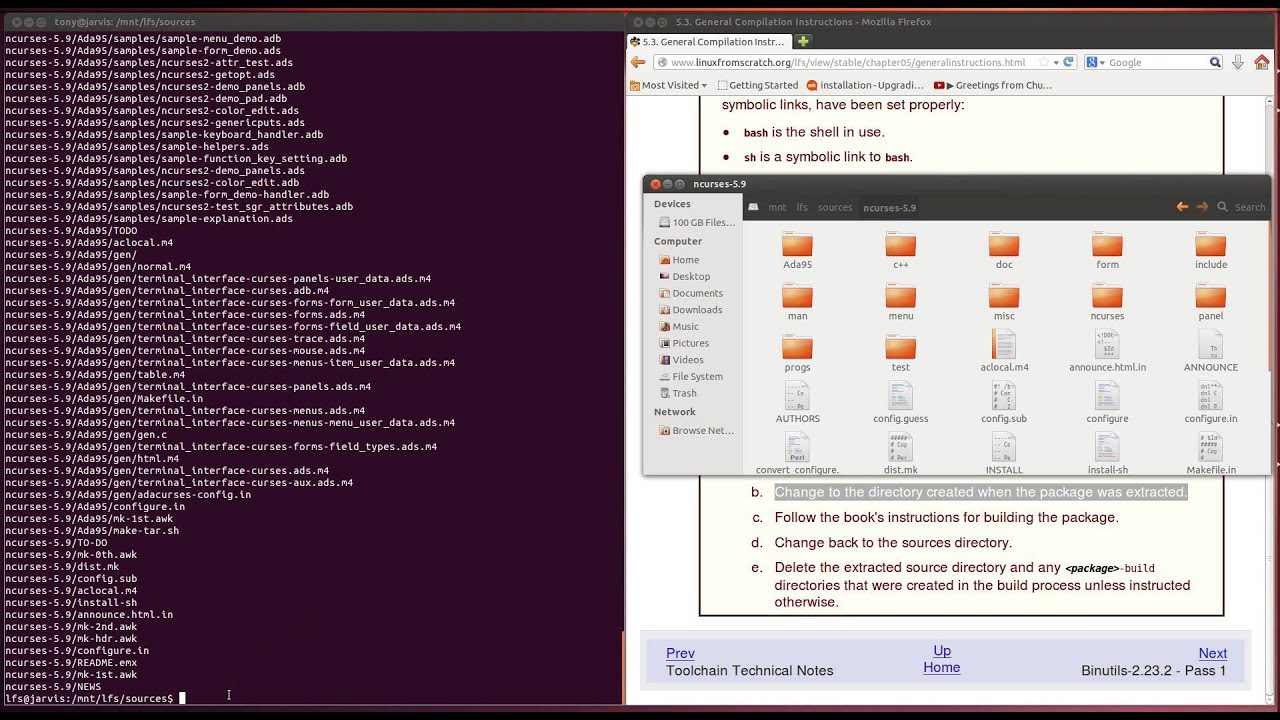The image size is (1280, 720).
Task: Bookmark page with the star icon
Action: click(1044, 62)
